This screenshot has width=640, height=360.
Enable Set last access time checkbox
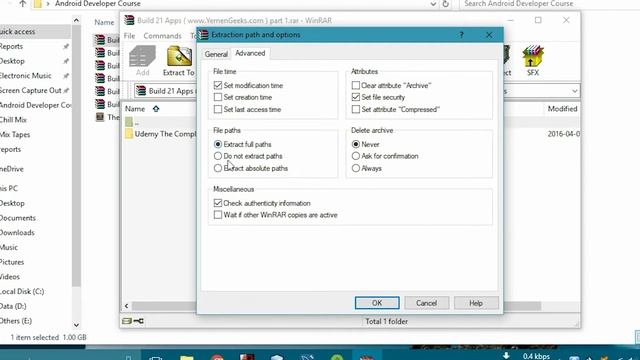coord(218,109)
